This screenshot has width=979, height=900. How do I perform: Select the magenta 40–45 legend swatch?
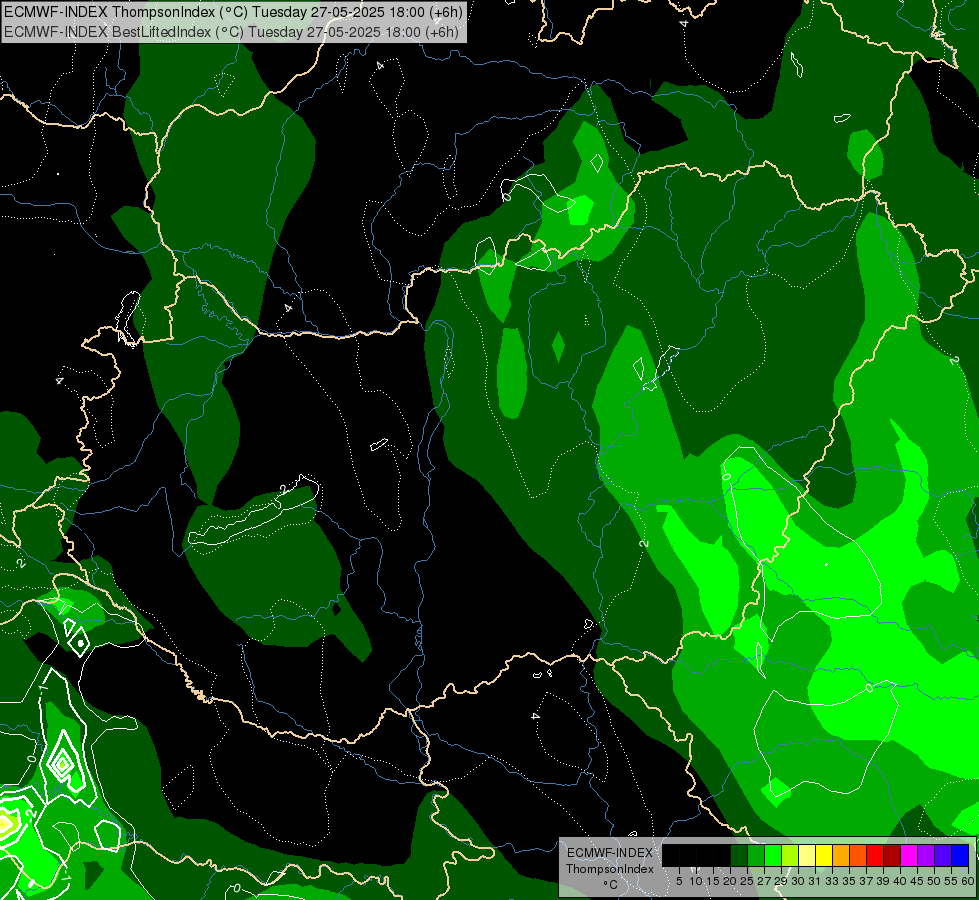(x=909, y=855)
